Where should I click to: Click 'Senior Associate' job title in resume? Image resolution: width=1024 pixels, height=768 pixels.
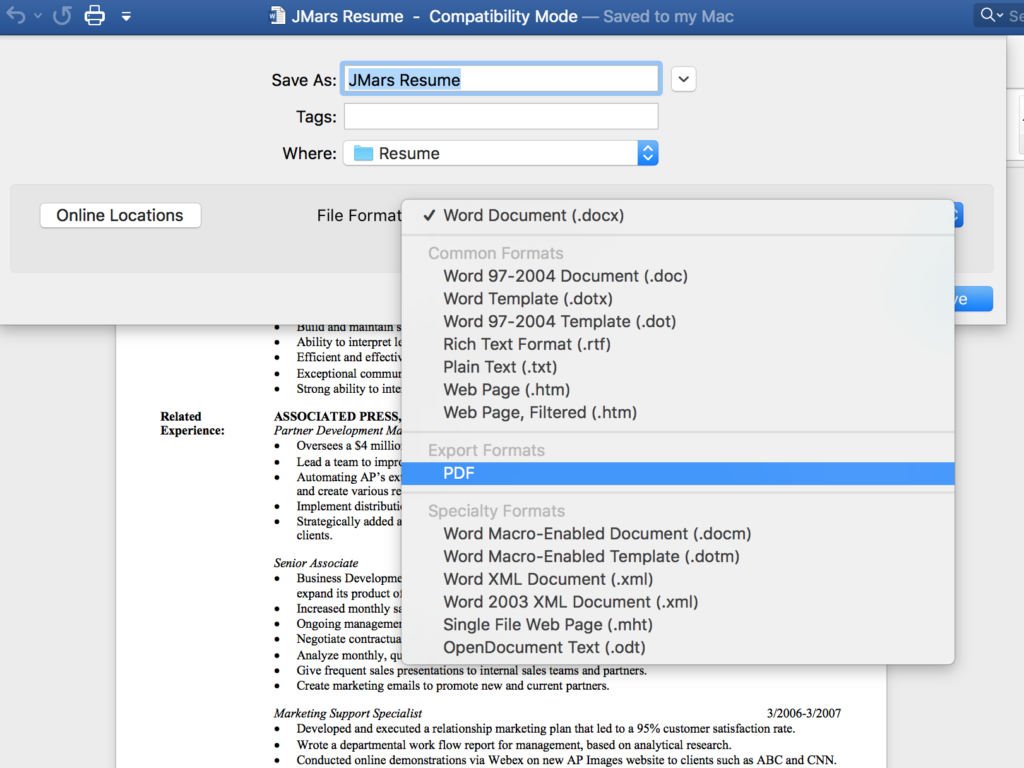pos(316,563)
